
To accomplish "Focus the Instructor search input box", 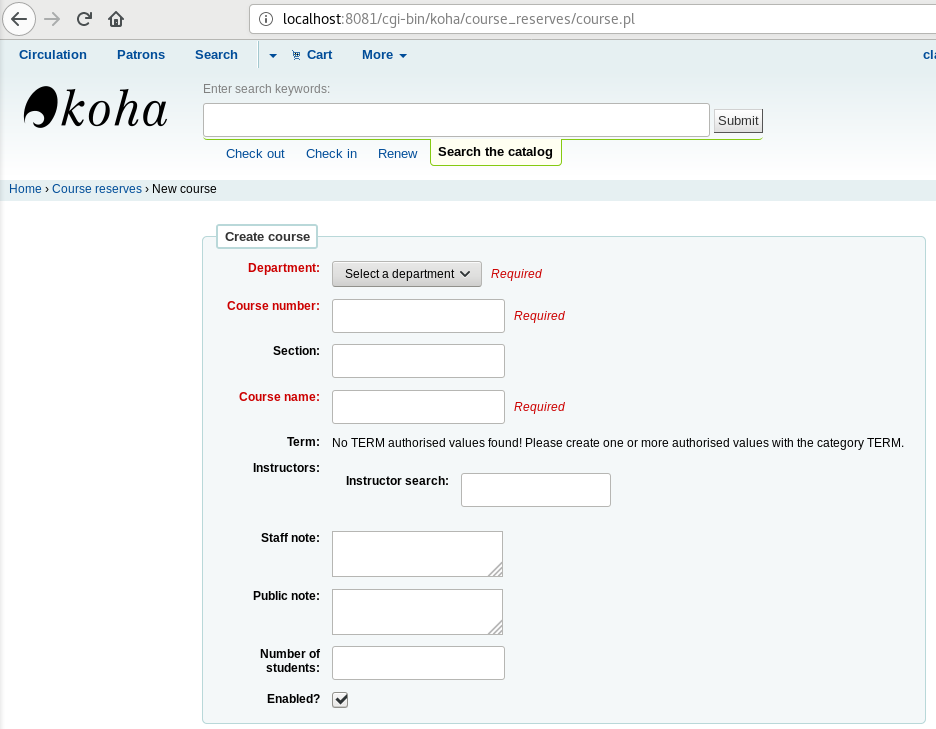I will (x=535, y=490).
